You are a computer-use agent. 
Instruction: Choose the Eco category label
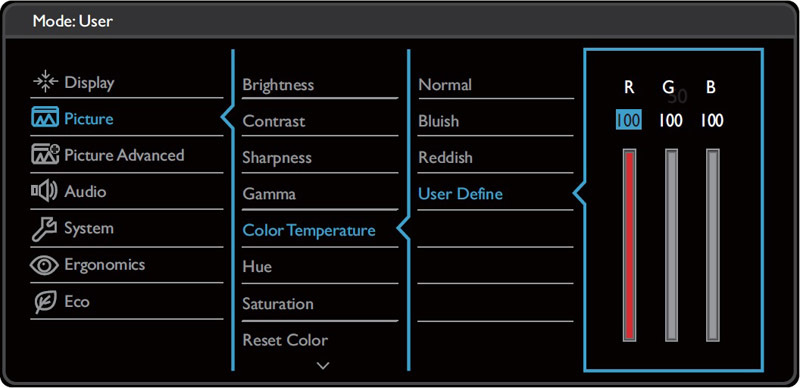click(x=77, y=302)
